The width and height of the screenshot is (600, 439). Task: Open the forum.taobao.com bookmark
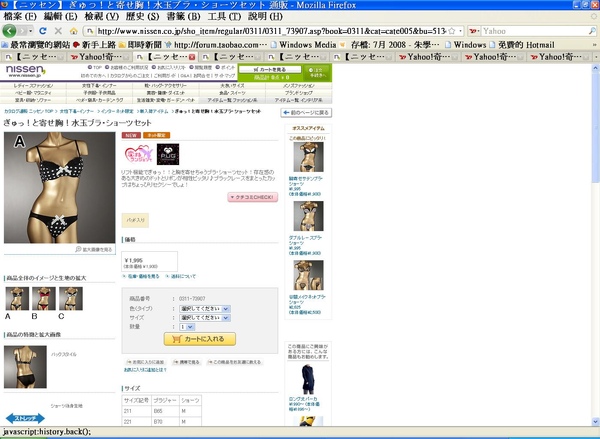point(216,45)
